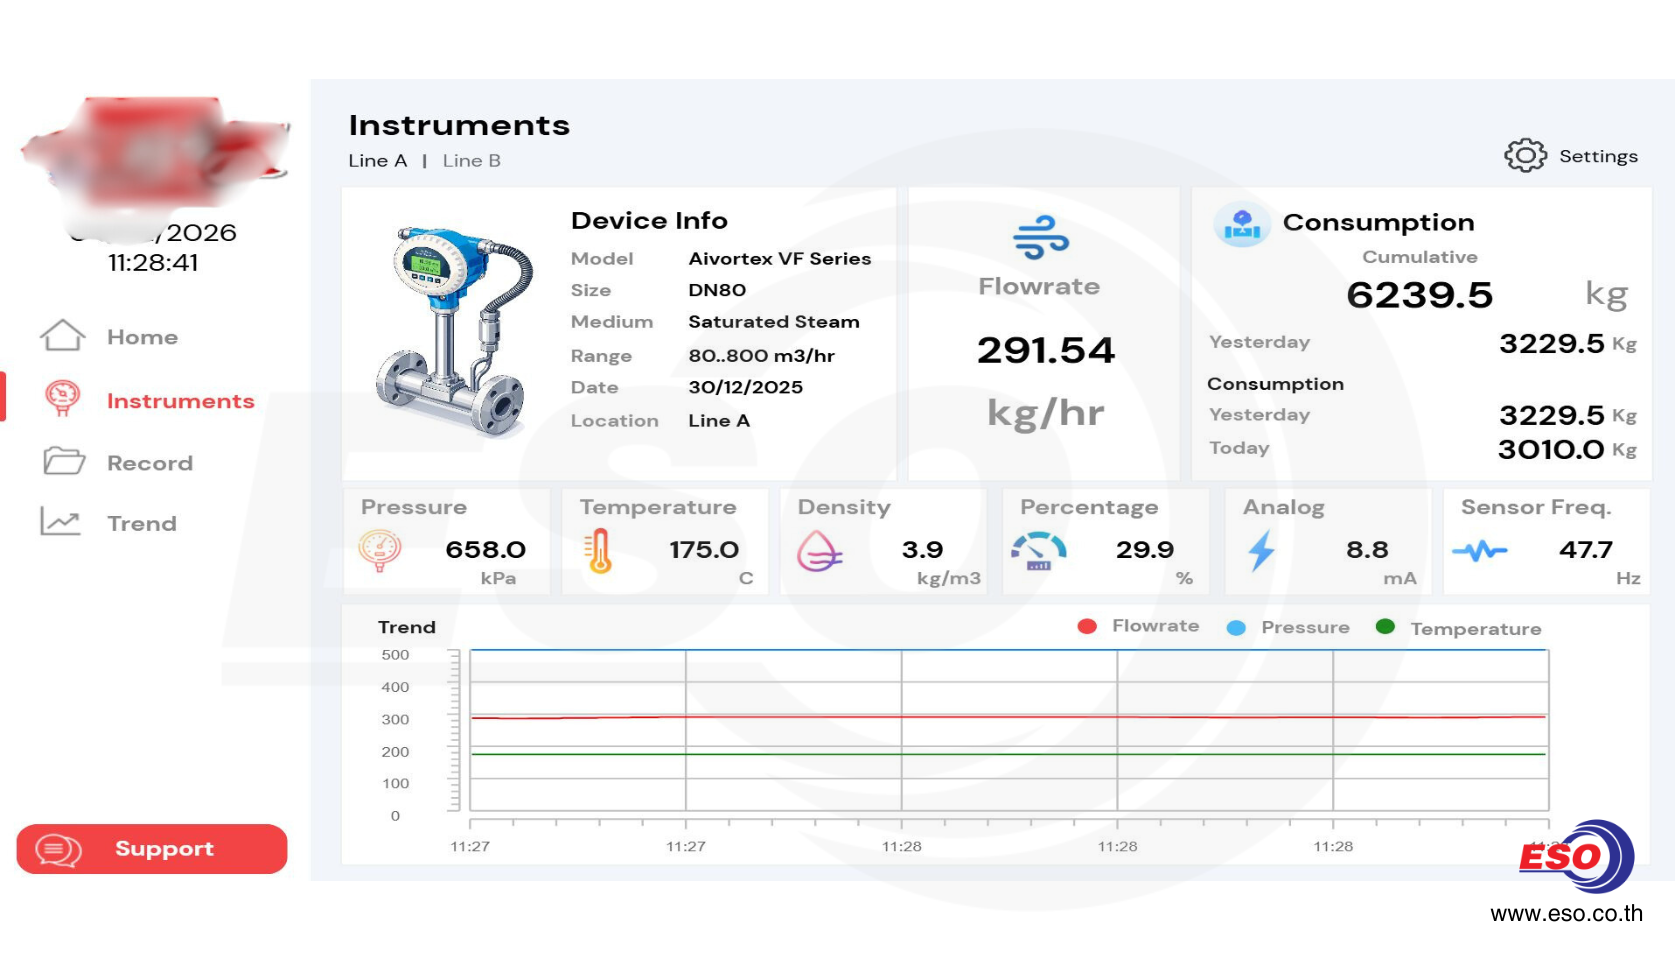Click the Home house icon
Image resolution: width=1675 pixels, height=960 pixels.
(x=62, y=336)
